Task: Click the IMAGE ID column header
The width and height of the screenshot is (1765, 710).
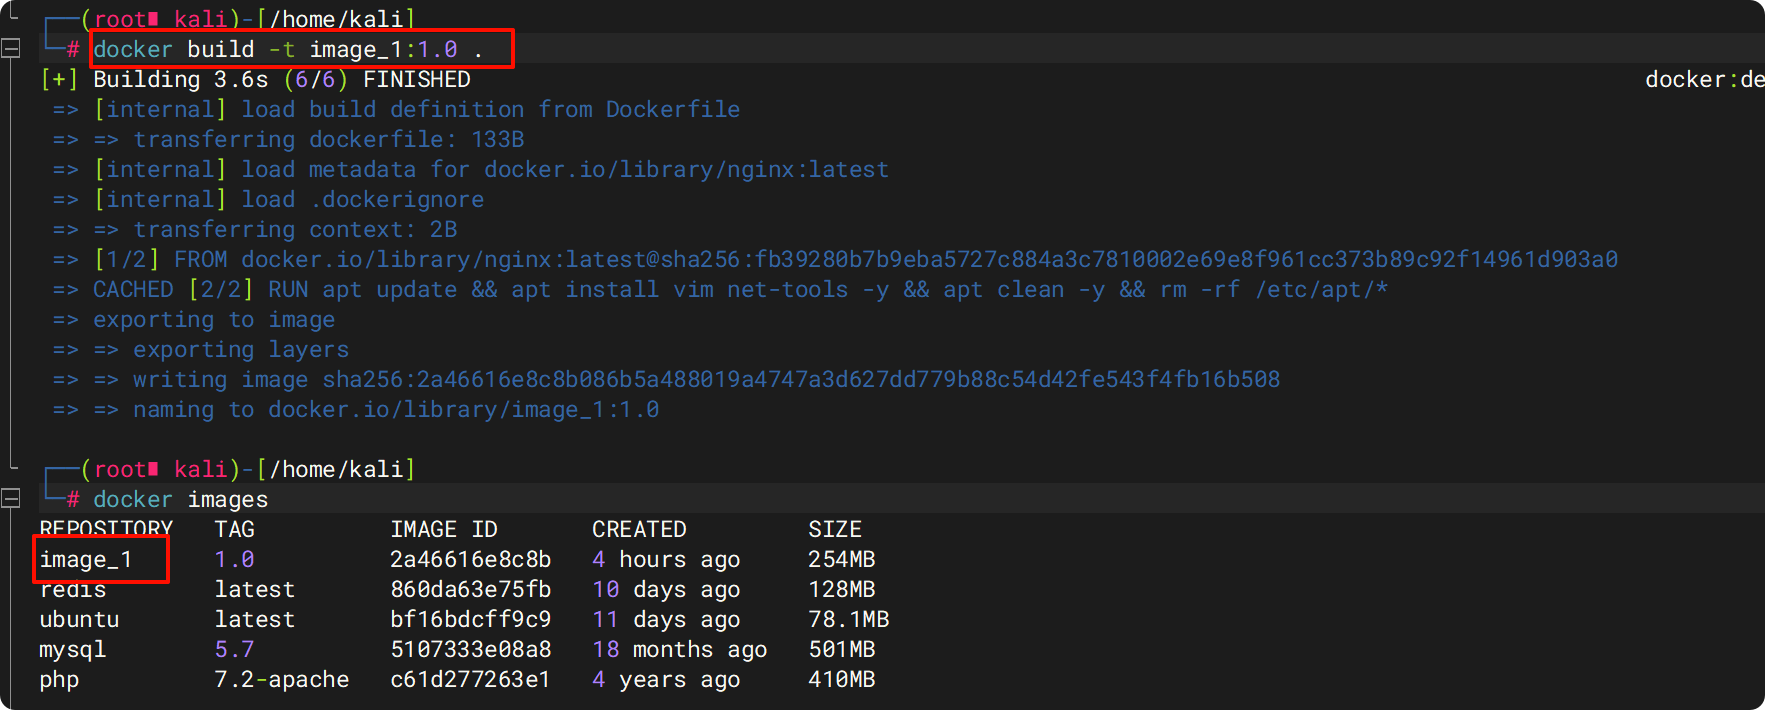Action: coord(443,529)
